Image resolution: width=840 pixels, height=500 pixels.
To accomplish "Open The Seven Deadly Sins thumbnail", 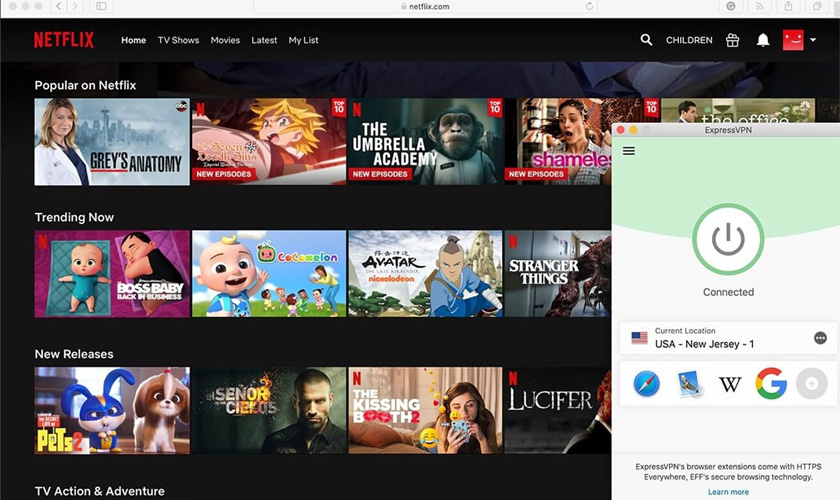I will (269, 142).
